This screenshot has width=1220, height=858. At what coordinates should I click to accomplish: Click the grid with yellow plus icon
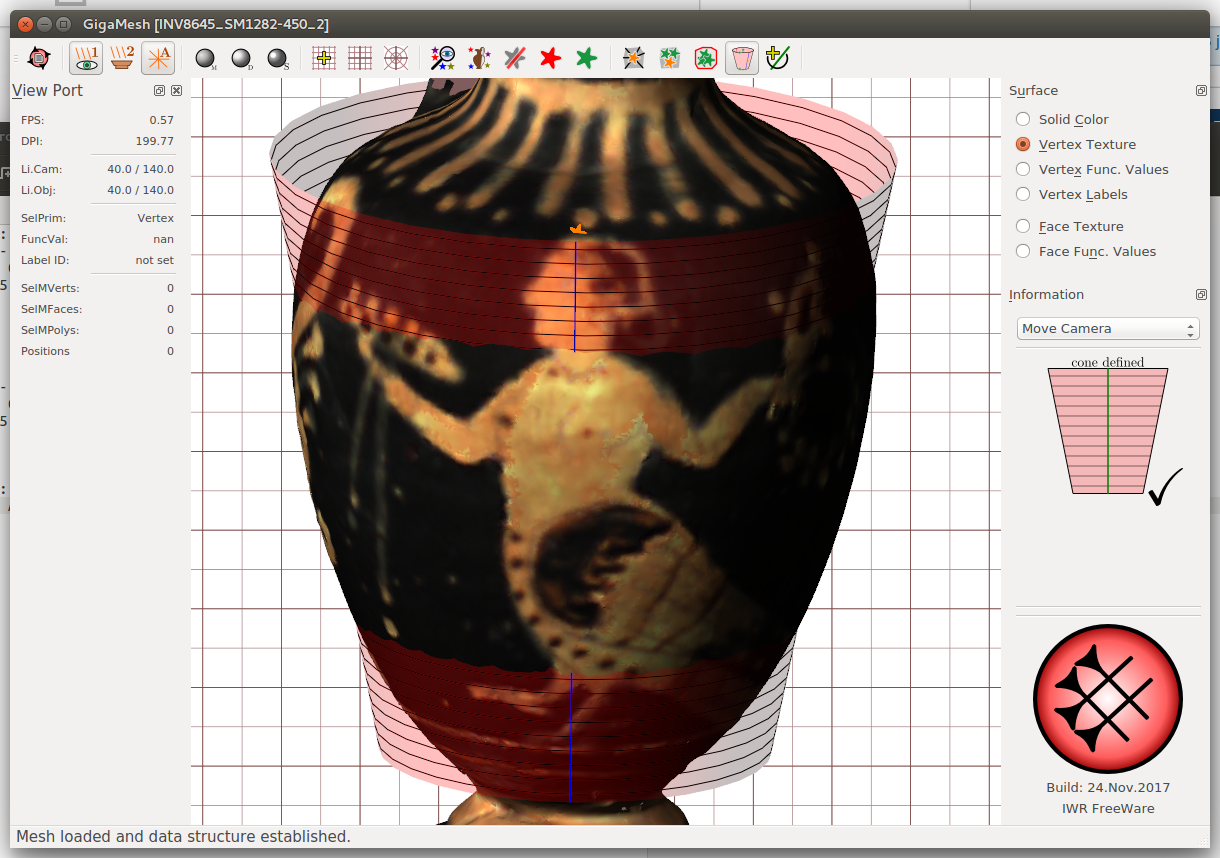coord(324,59)
